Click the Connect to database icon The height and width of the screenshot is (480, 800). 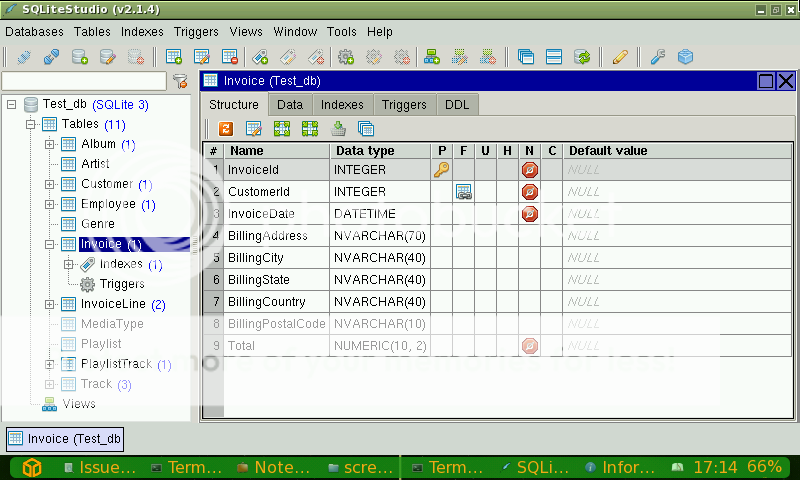point(23,57)
